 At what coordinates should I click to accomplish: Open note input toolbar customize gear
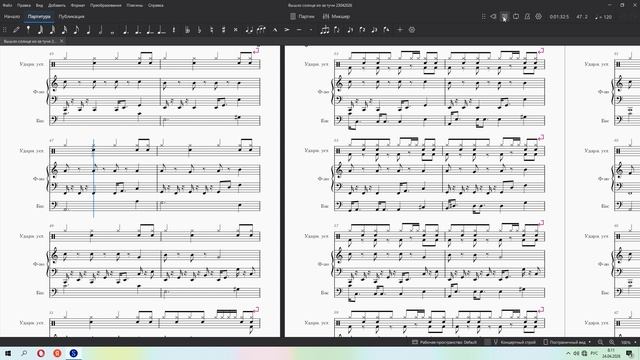pyautogui.click(x=412, y=29)
